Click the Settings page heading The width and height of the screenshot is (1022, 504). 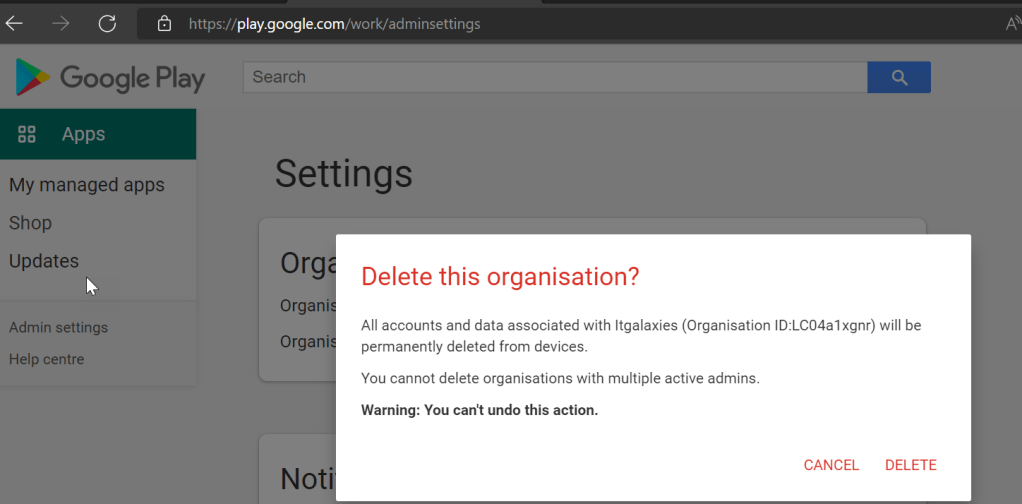343,174
